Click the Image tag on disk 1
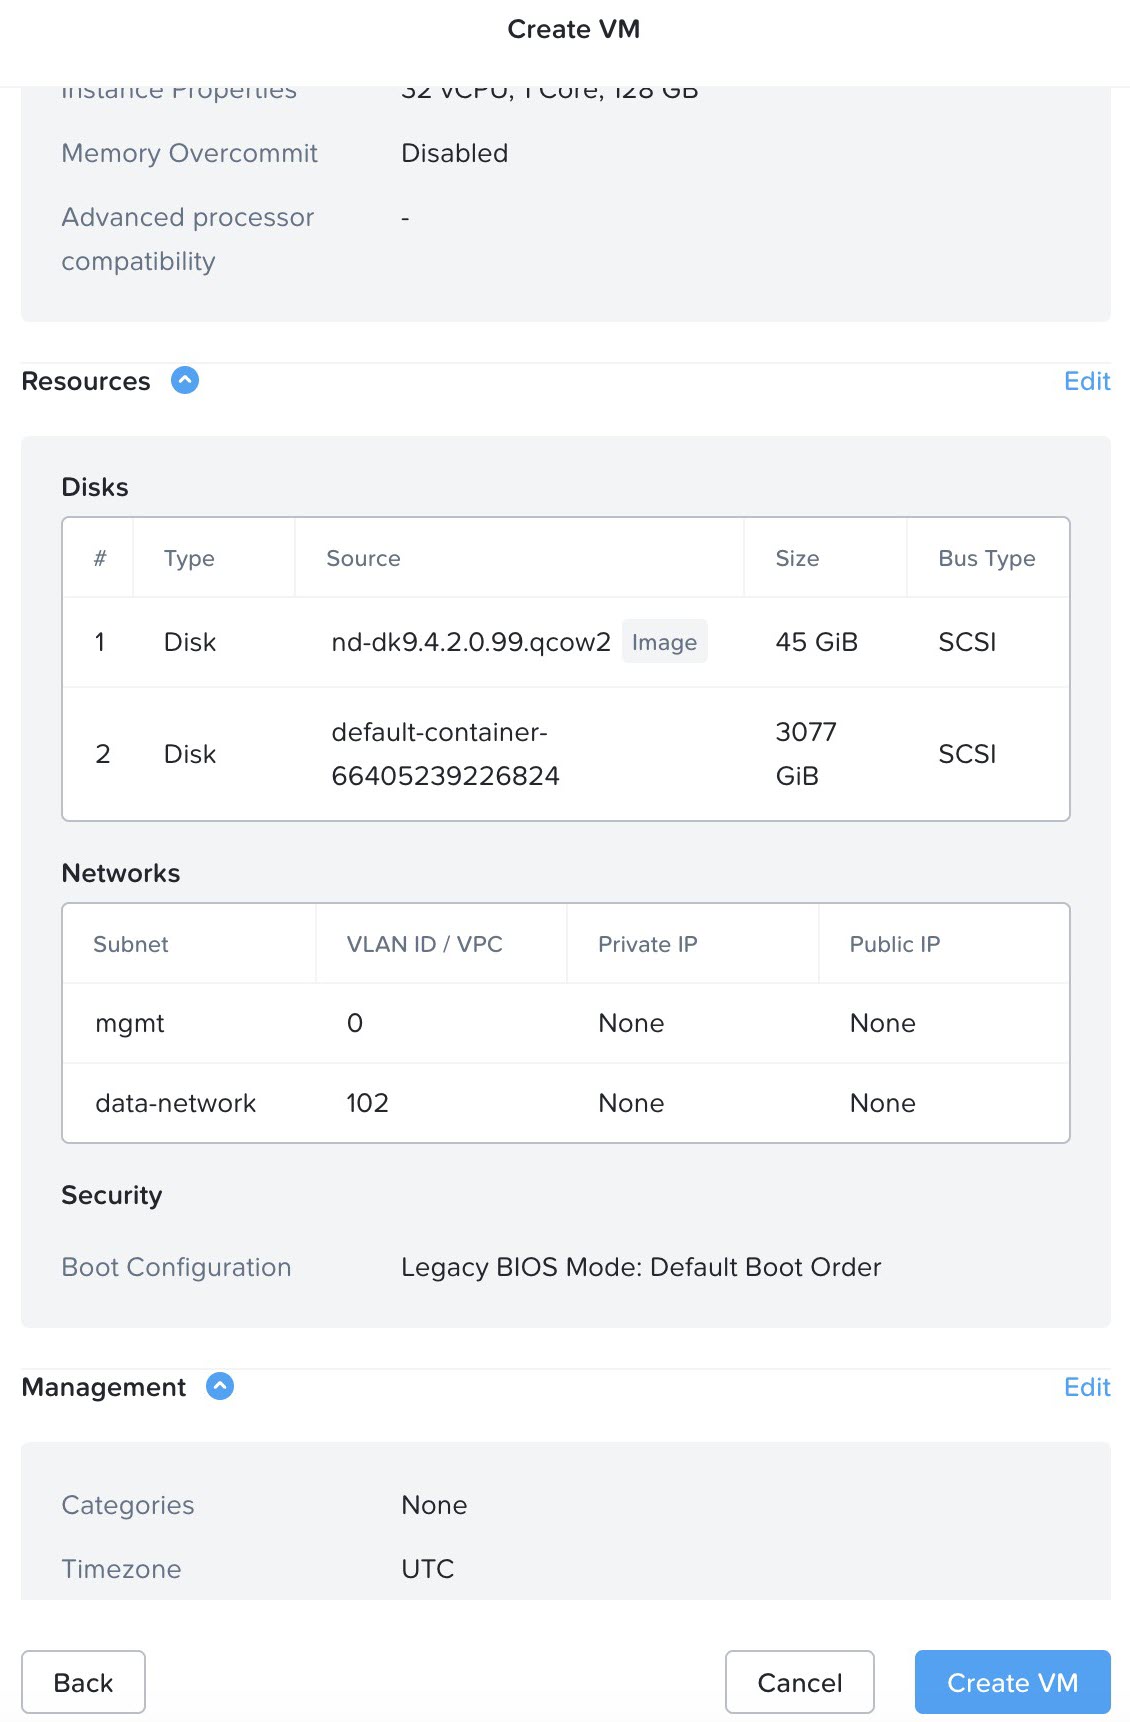 (x=664, y=642)
